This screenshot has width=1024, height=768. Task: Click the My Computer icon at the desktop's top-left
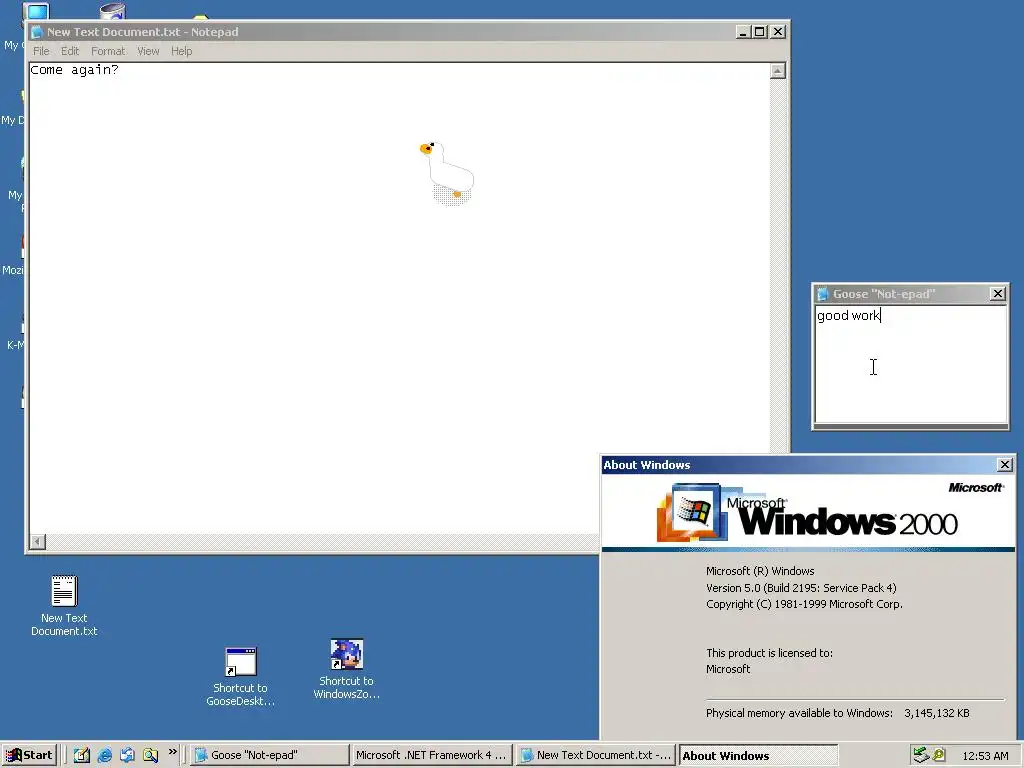pos(36,11)
